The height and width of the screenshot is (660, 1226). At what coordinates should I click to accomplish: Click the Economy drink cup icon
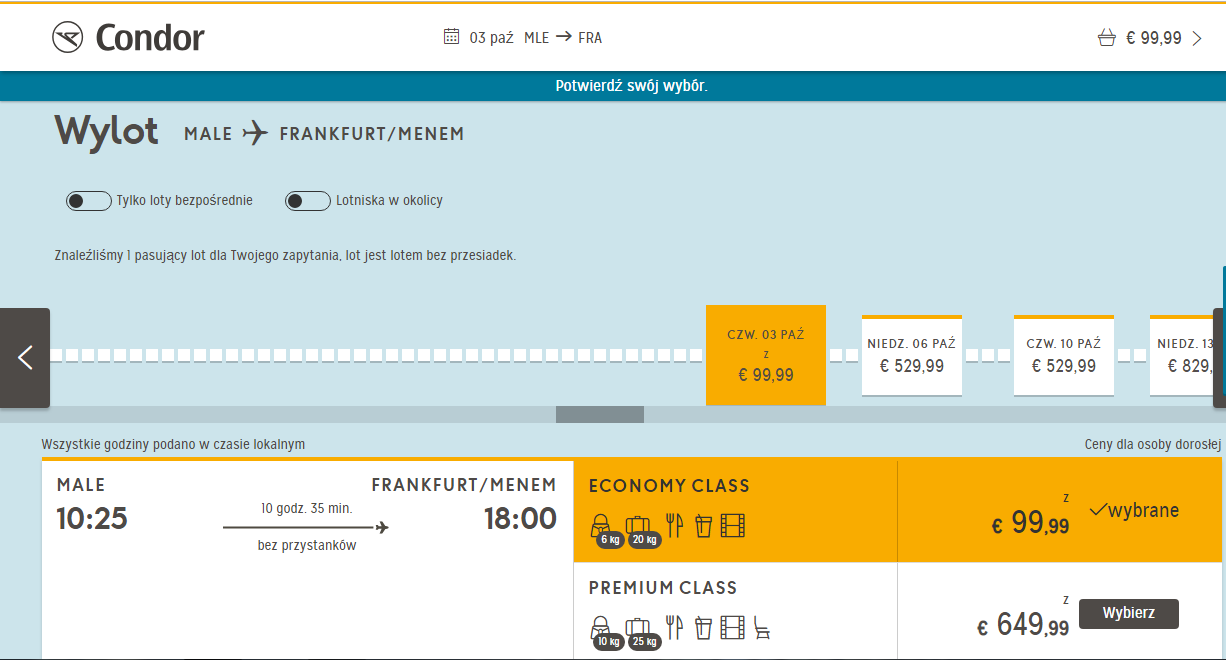tap(703, 525)
